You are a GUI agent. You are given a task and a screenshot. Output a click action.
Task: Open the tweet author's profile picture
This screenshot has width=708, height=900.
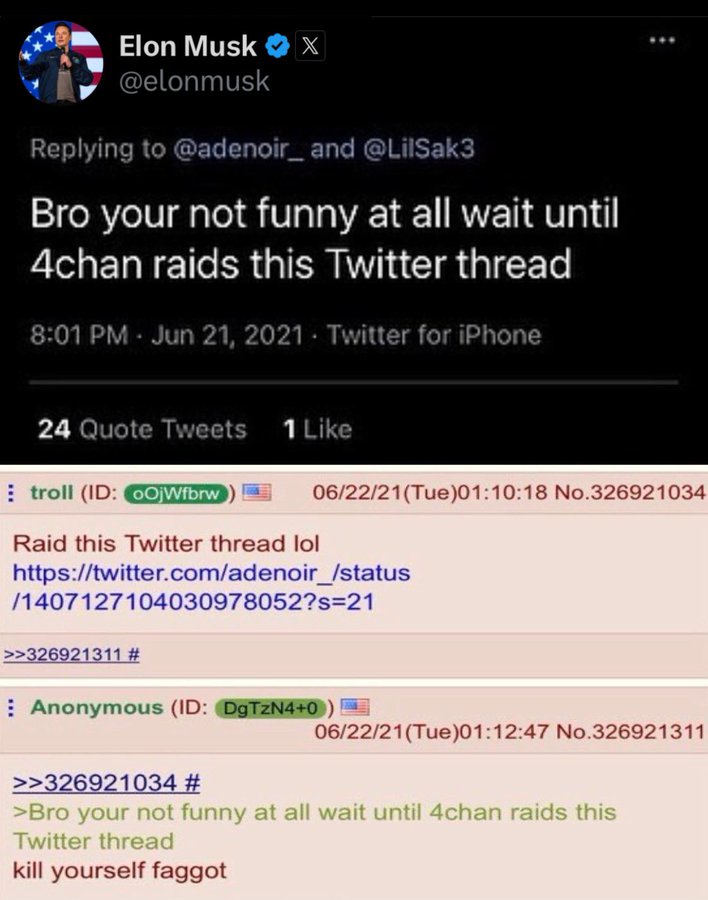coord(61,63)
